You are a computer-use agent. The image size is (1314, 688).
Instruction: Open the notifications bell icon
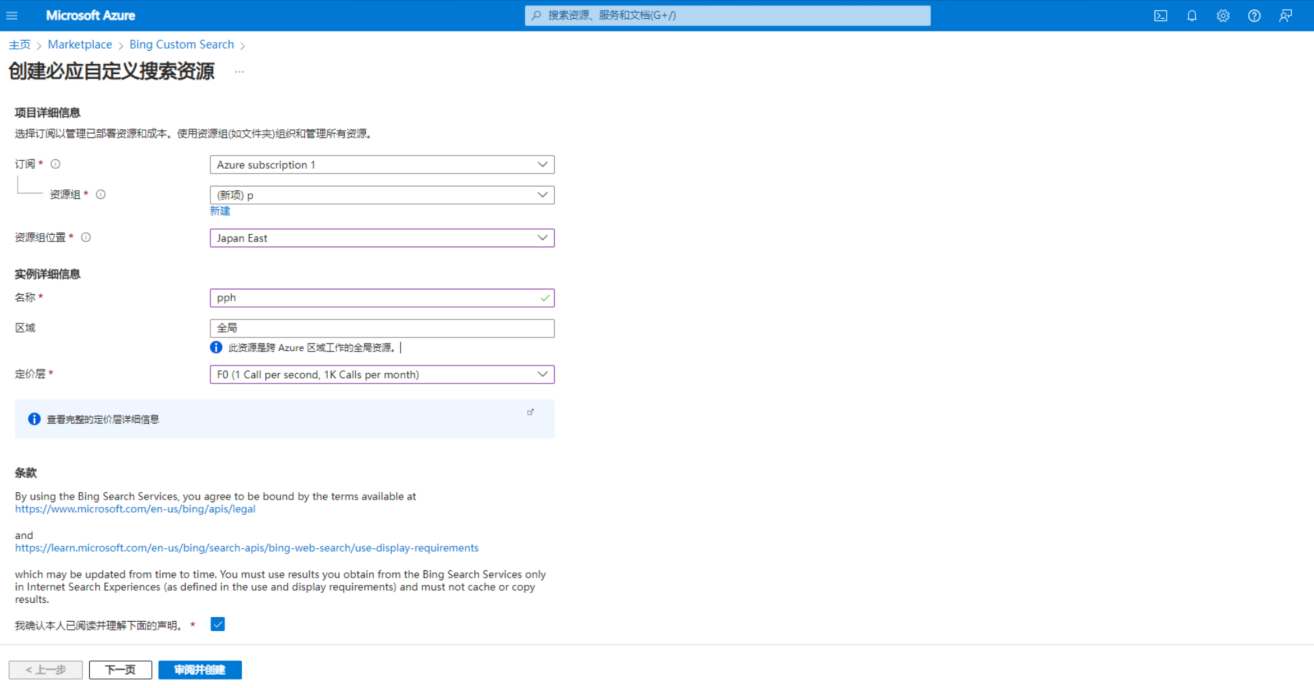1192,15
